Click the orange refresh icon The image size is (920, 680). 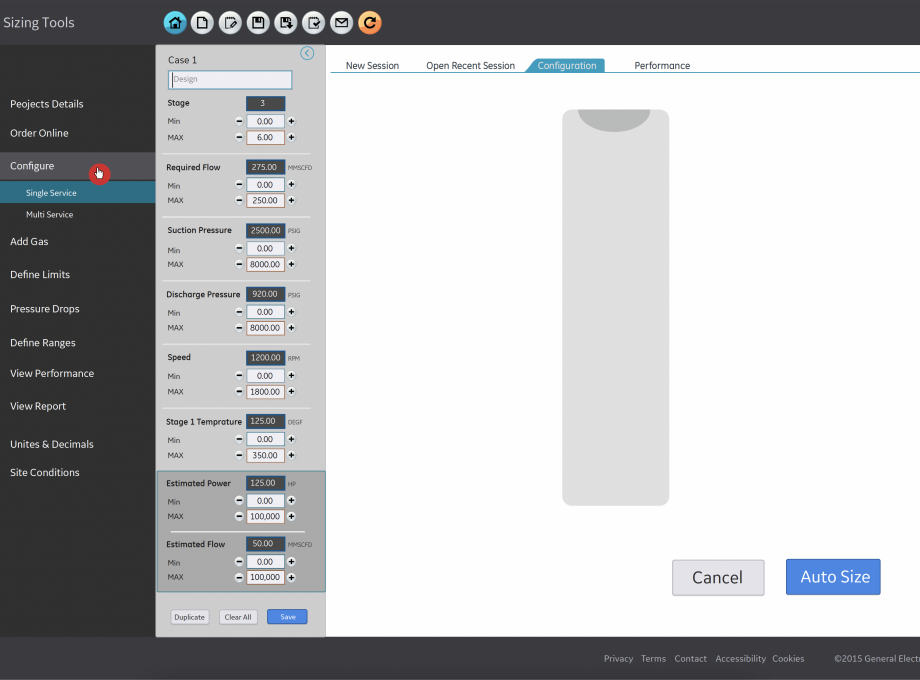tap(370, 22)
